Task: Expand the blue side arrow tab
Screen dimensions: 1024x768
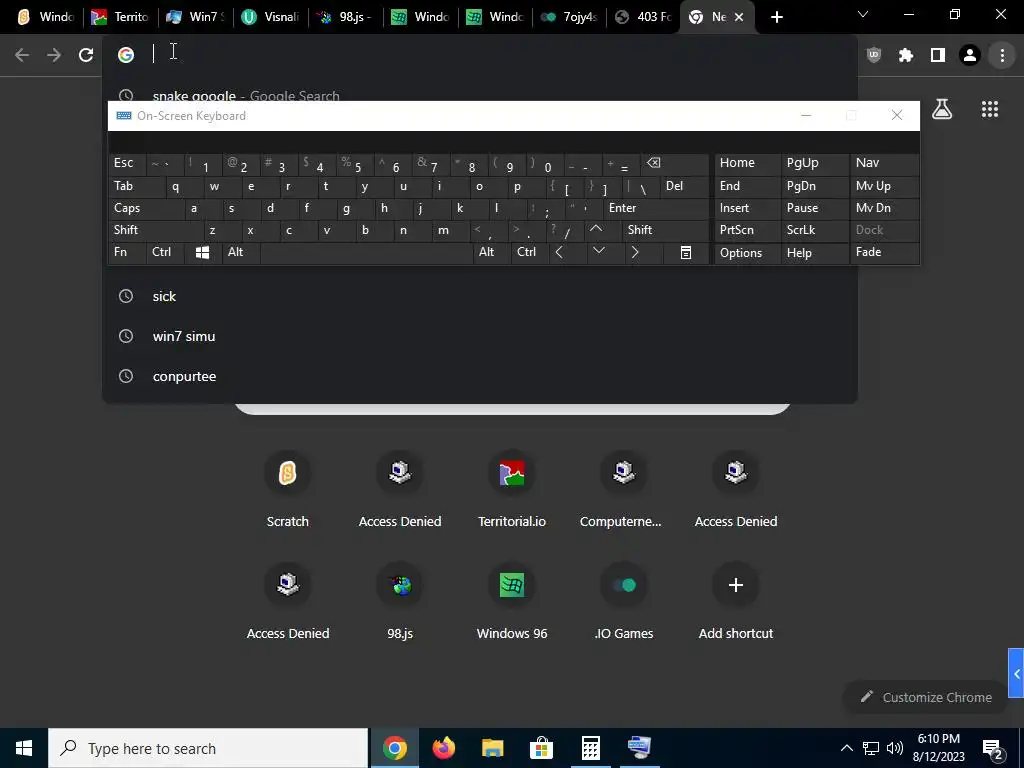Action: [x=1016, y=674]
